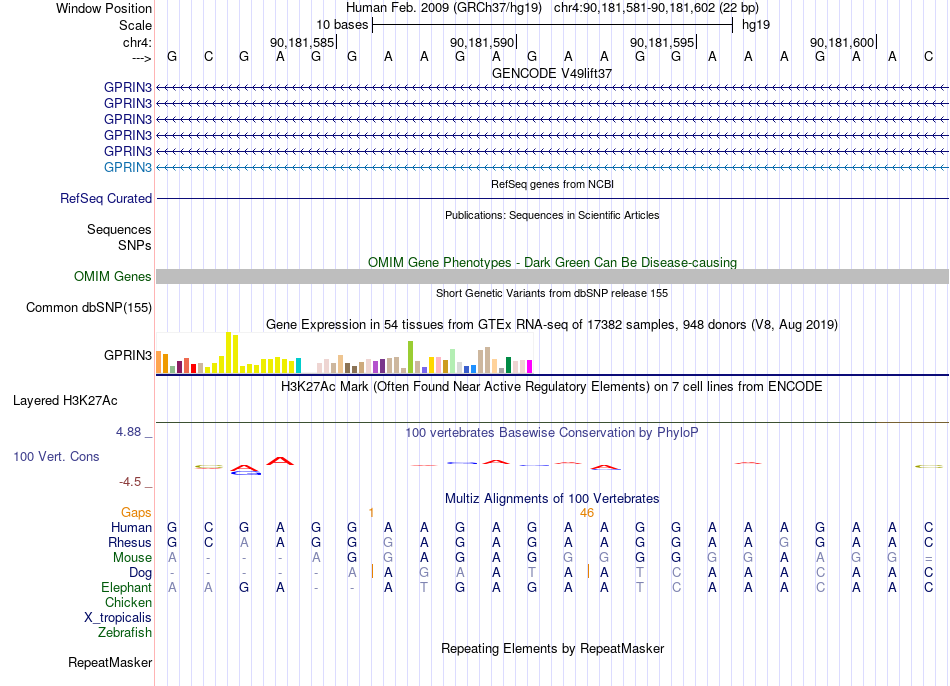Select tallest yellow bar in GTEx chart

(x=228, y=352)
